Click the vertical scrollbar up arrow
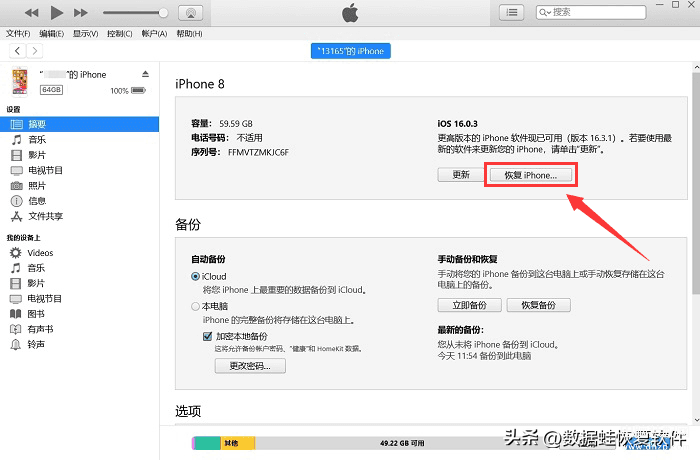 coord(696,67)
